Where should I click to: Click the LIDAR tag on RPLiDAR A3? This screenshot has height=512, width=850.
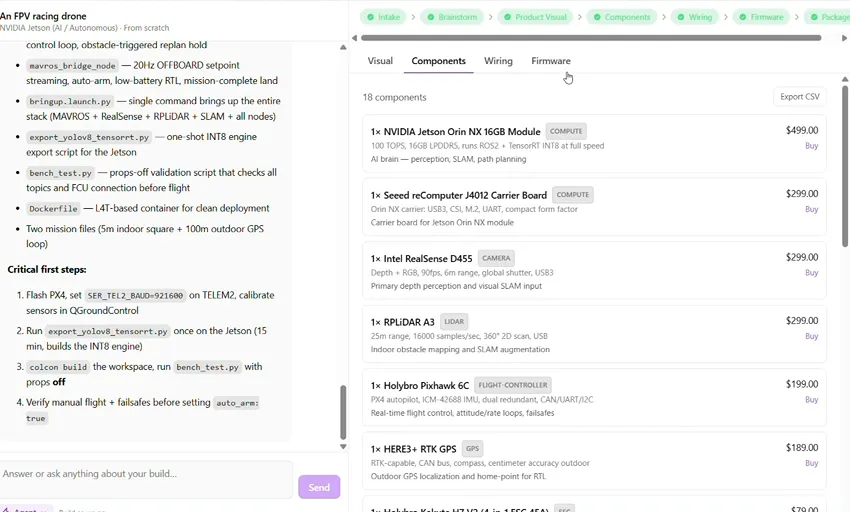pos(454,322)
